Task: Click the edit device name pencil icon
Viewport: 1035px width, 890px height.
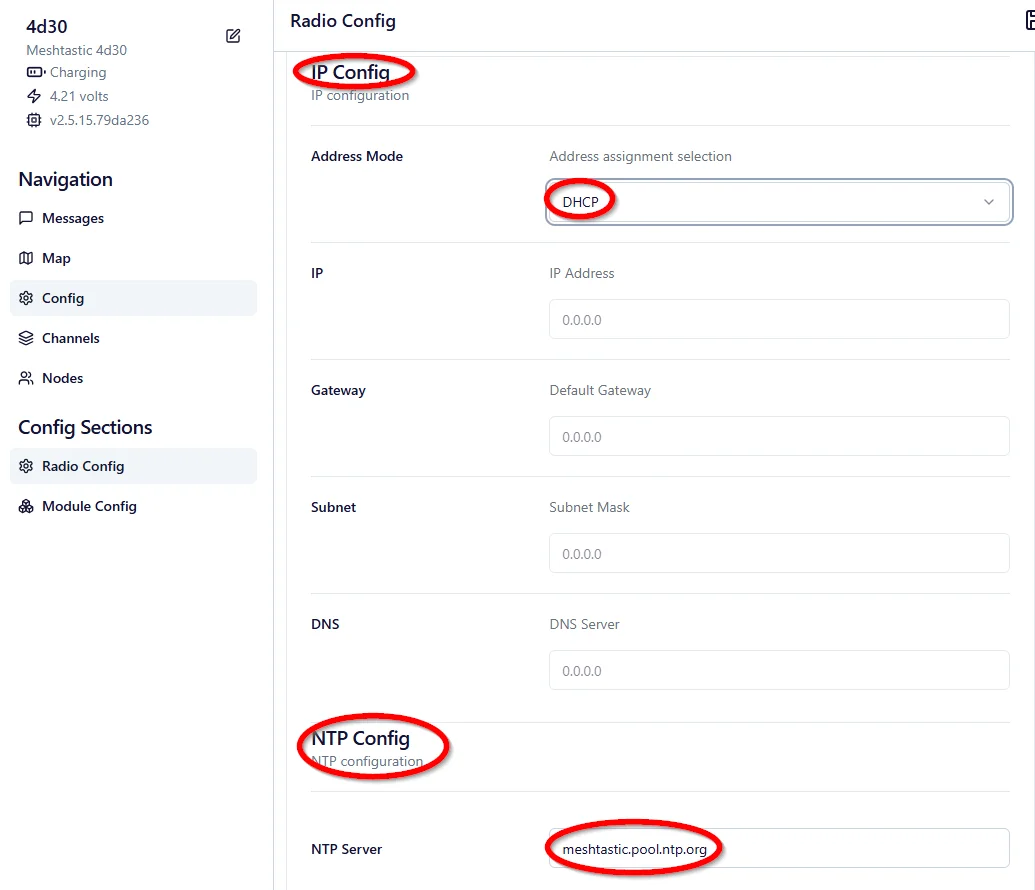Action: (x=233, y=36)
